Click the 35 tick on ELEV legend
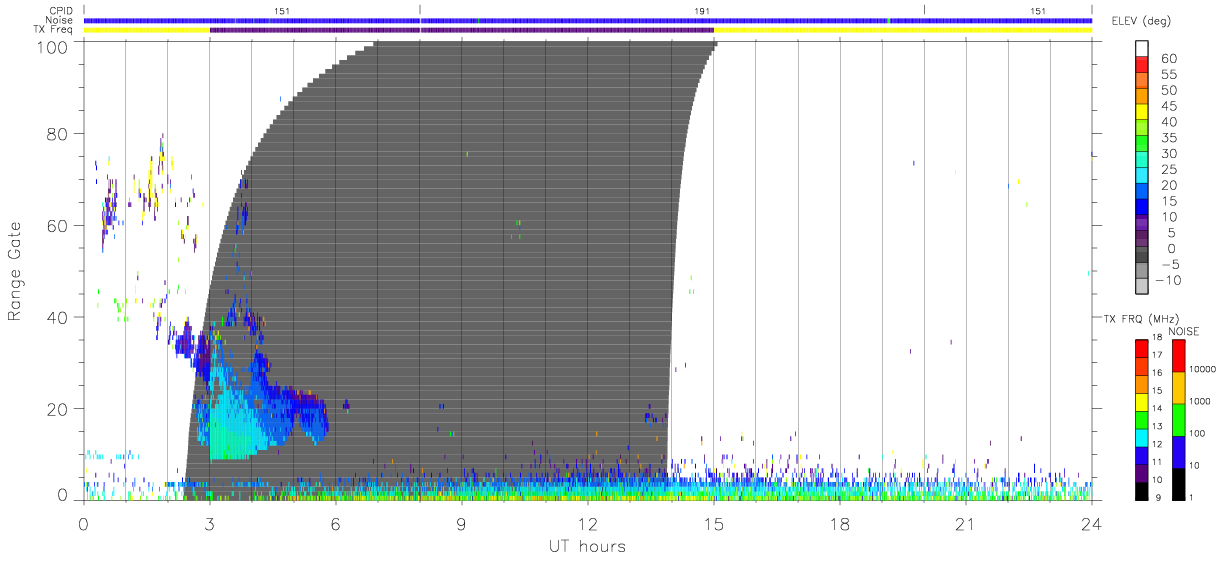Screen dimensions: 1228x567 click(1168, 138)
